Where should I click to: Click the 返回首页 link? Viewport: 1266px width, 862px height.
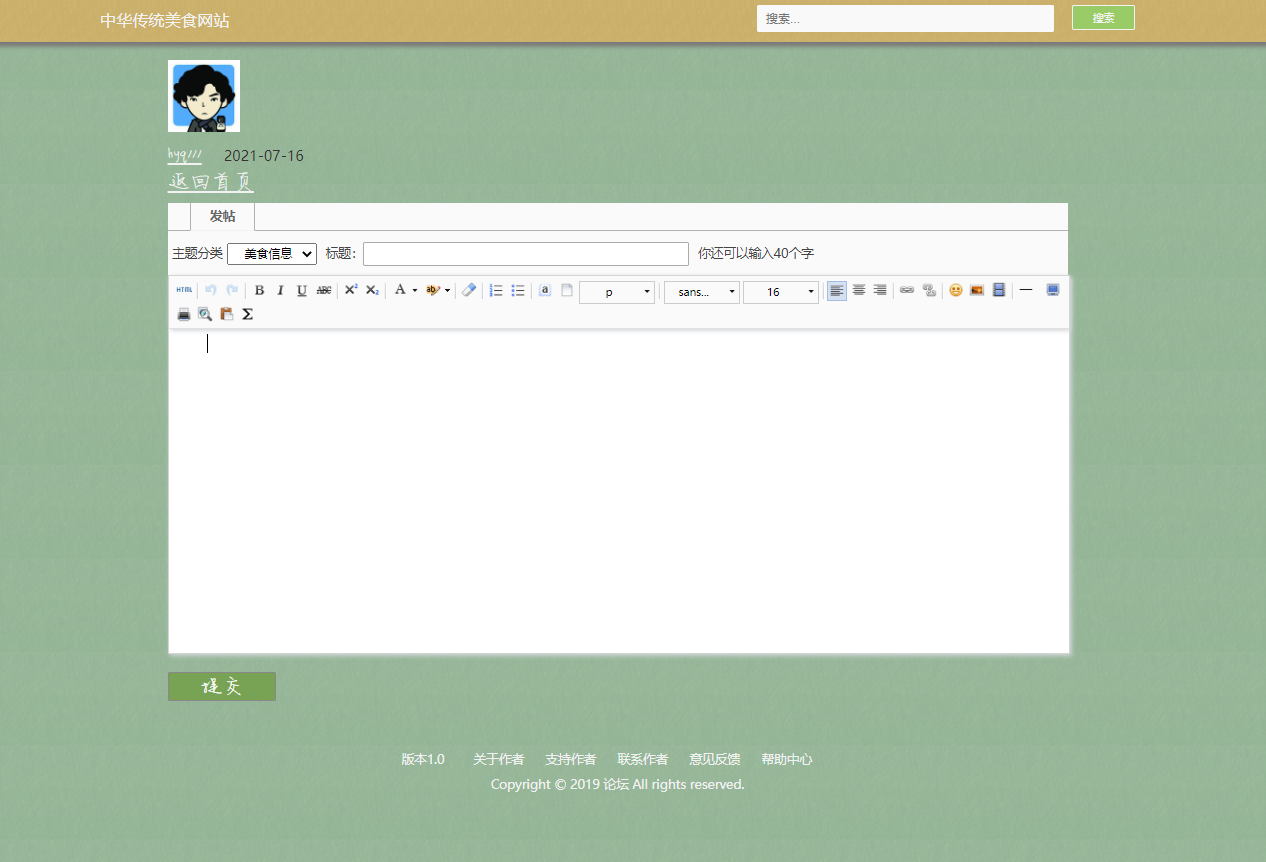tap(211, 182)
